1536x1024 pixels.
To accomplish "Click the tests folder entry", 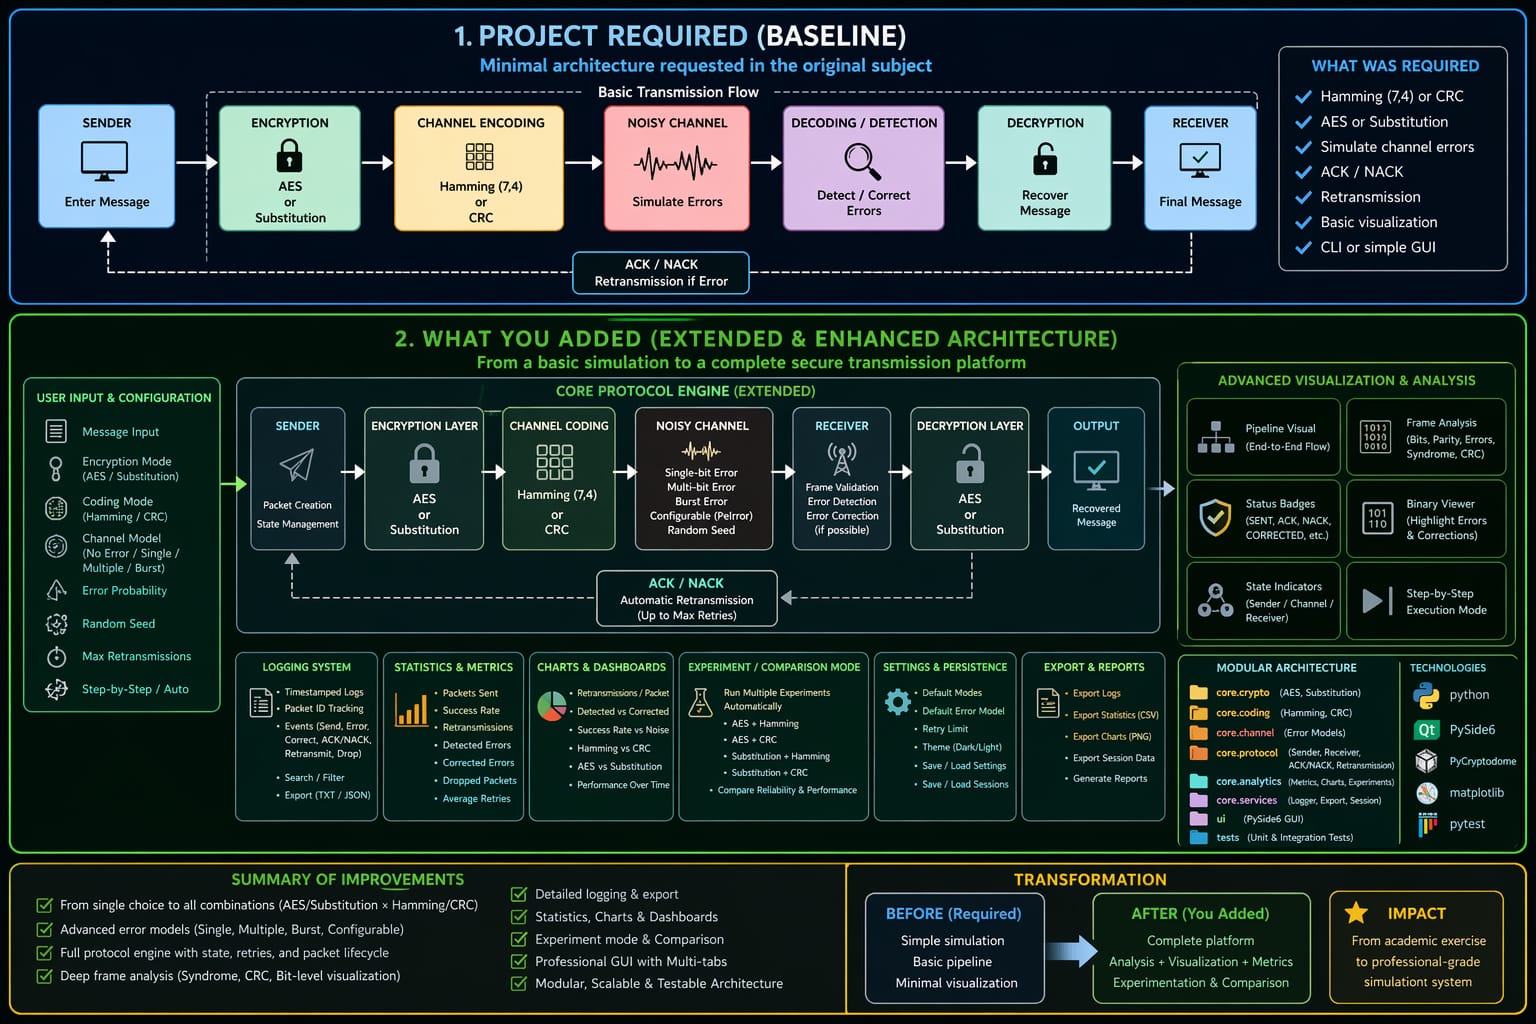I will (x=1272, y=838).
